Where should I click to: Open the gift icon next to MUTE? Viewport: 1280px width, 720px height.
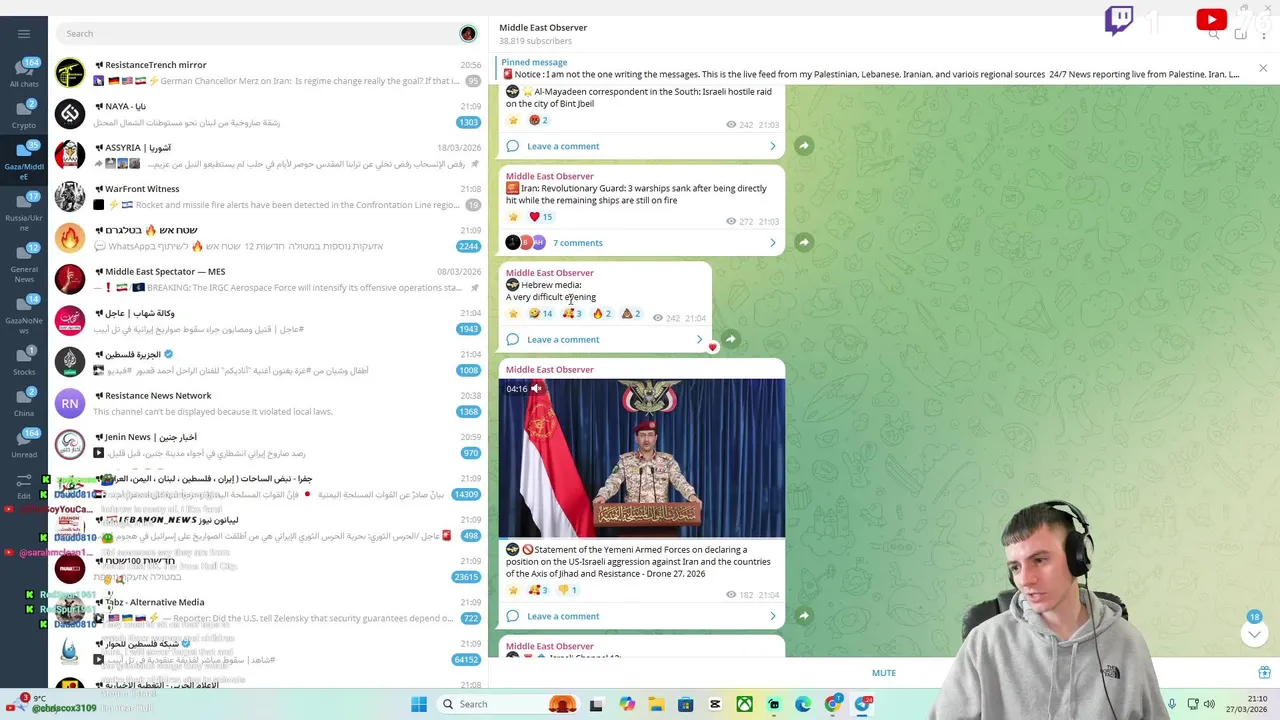click(x=1264, y=673)
